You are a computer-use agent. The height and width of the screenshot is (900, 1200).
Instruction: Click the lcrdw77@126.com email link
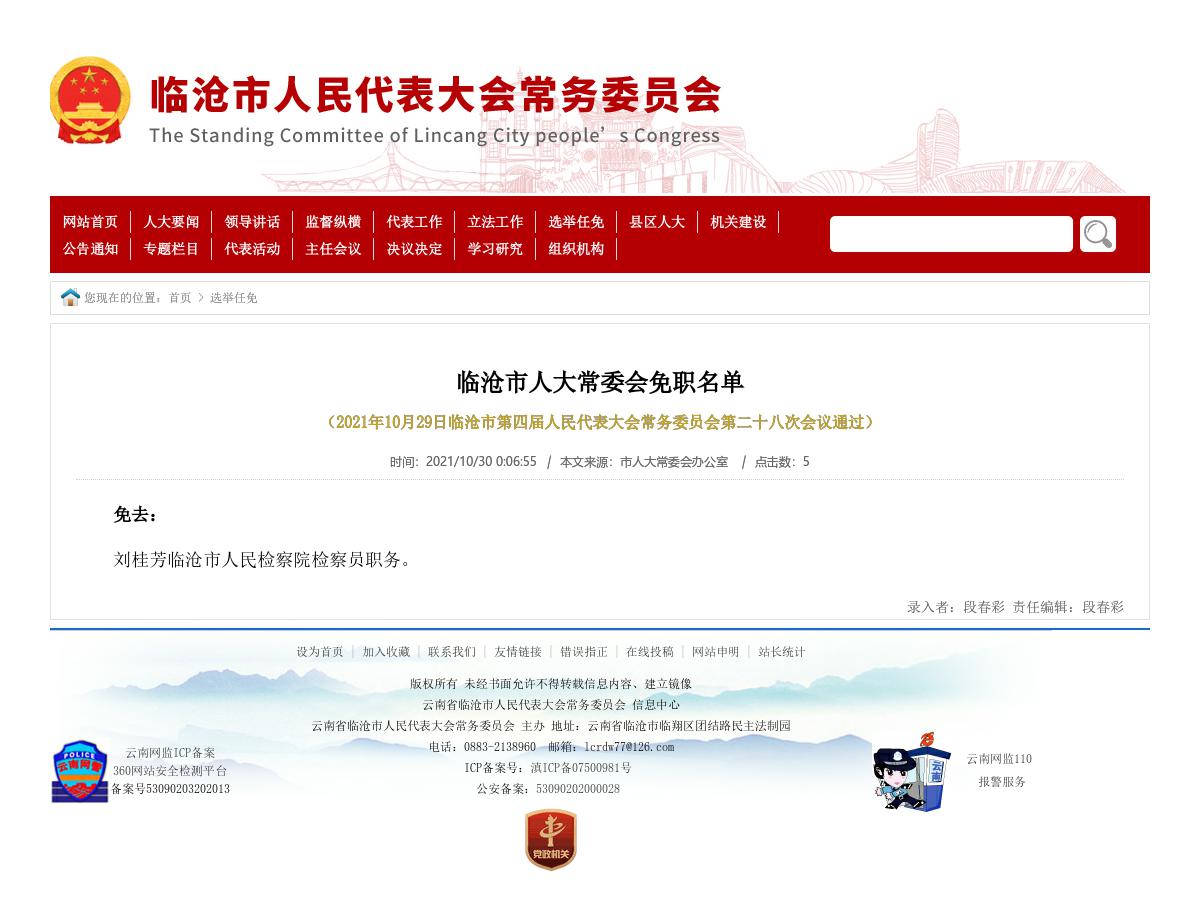pyautogui.click(x=630, y=746)
